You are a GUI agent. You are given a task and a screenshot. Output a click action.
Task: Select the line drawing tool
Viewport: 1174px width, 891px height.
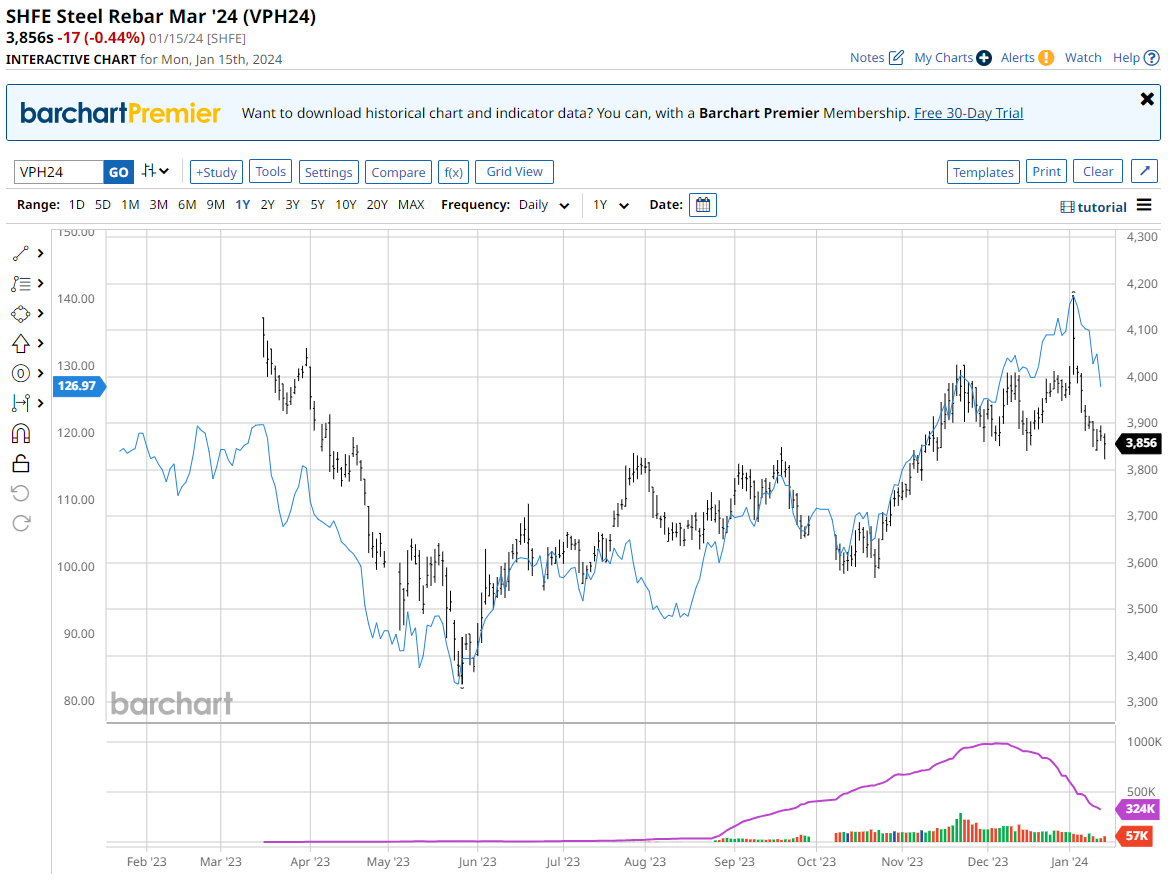point(21,253)
